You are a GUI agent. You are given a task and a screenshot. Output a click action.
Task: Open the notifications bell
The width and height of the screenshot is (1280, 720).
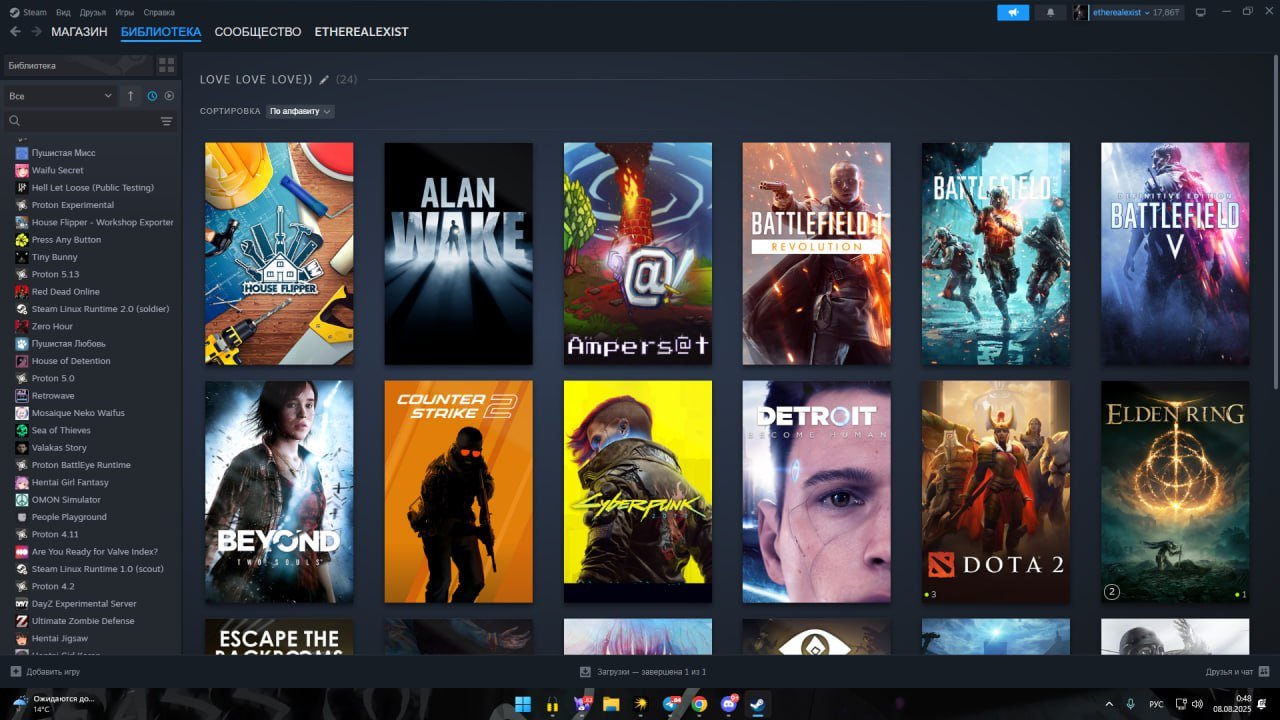(1050, 12)
